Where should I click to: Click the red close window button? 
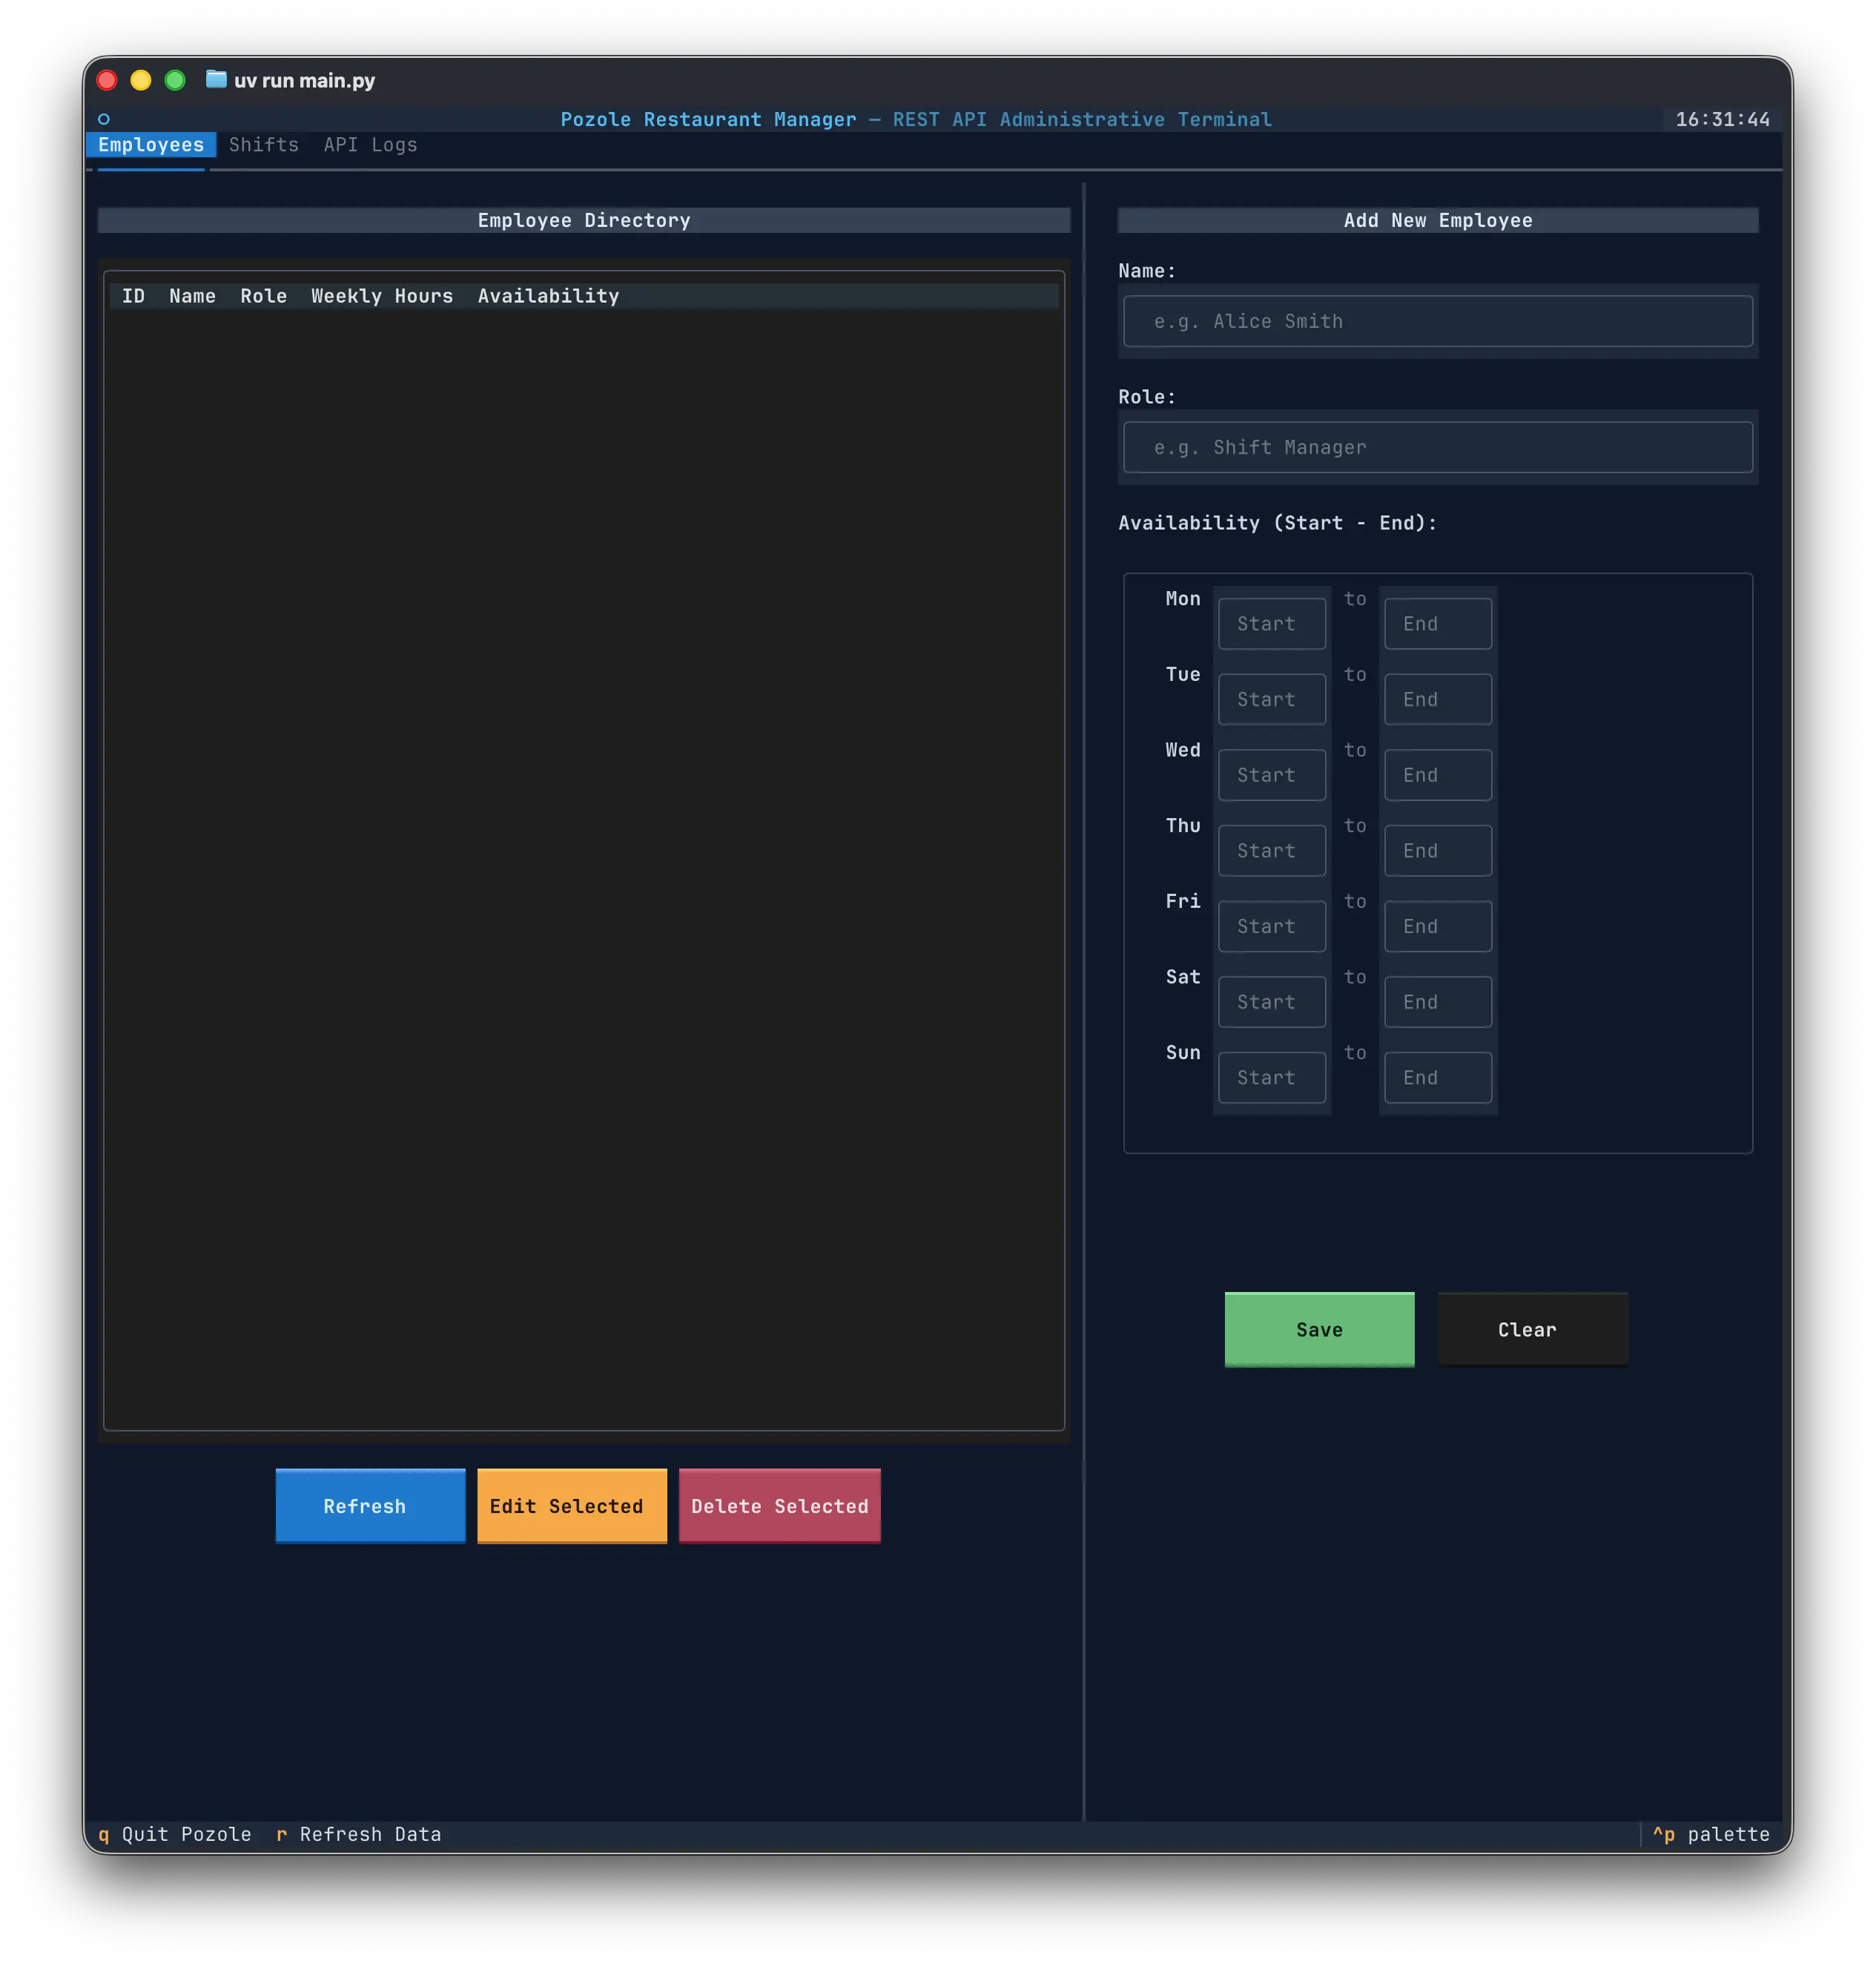point(107,80)
